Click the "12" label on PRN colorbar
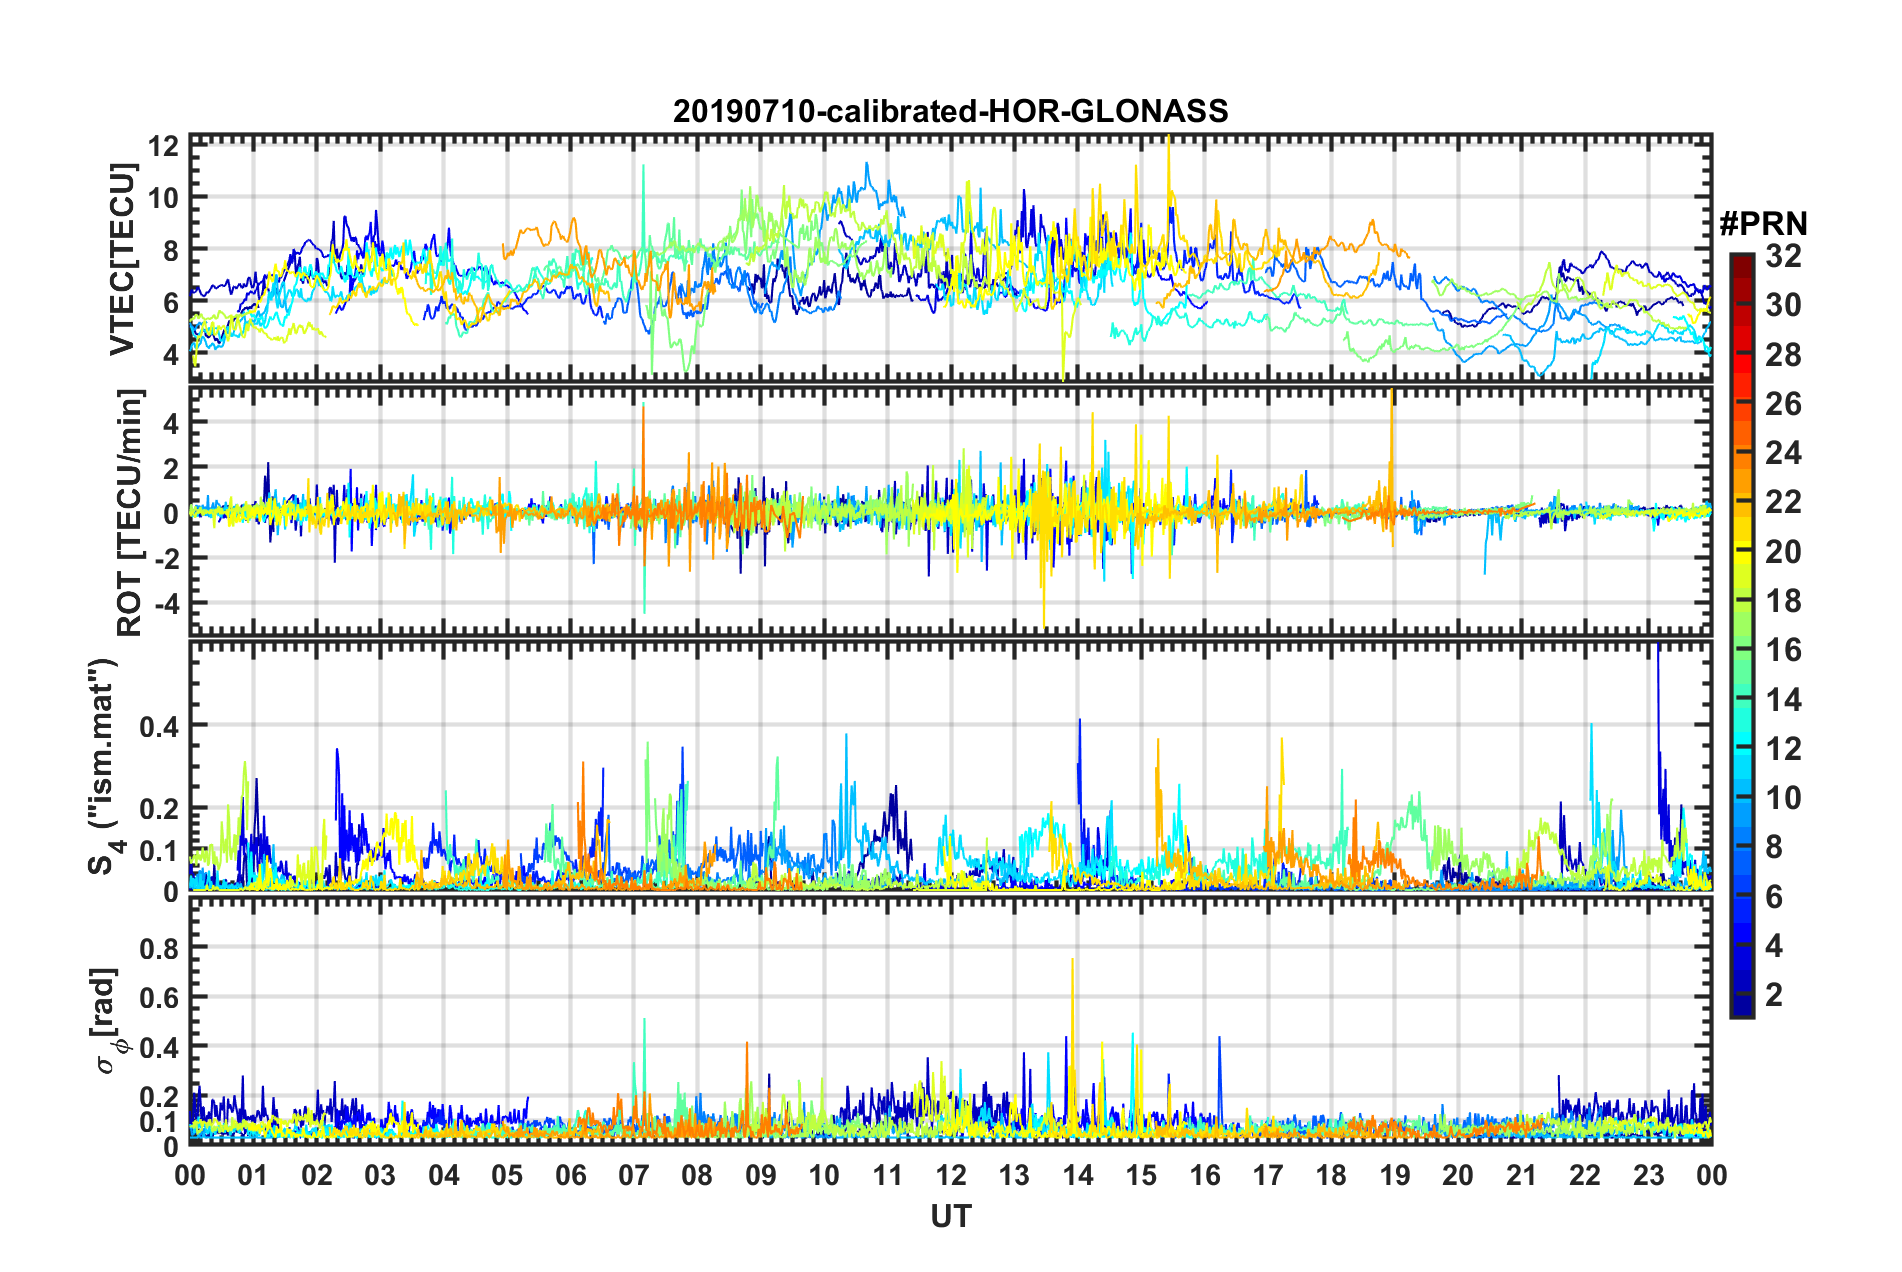1902x1272 pixels. click(1783, 749)
